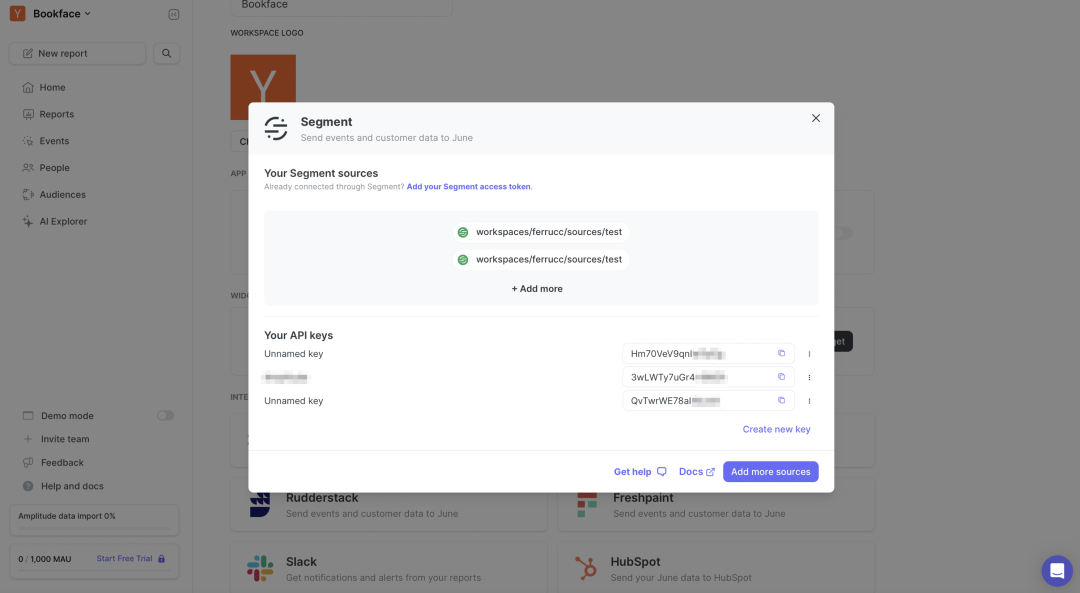Collapse the sidebar panel

tap(174, 14)
